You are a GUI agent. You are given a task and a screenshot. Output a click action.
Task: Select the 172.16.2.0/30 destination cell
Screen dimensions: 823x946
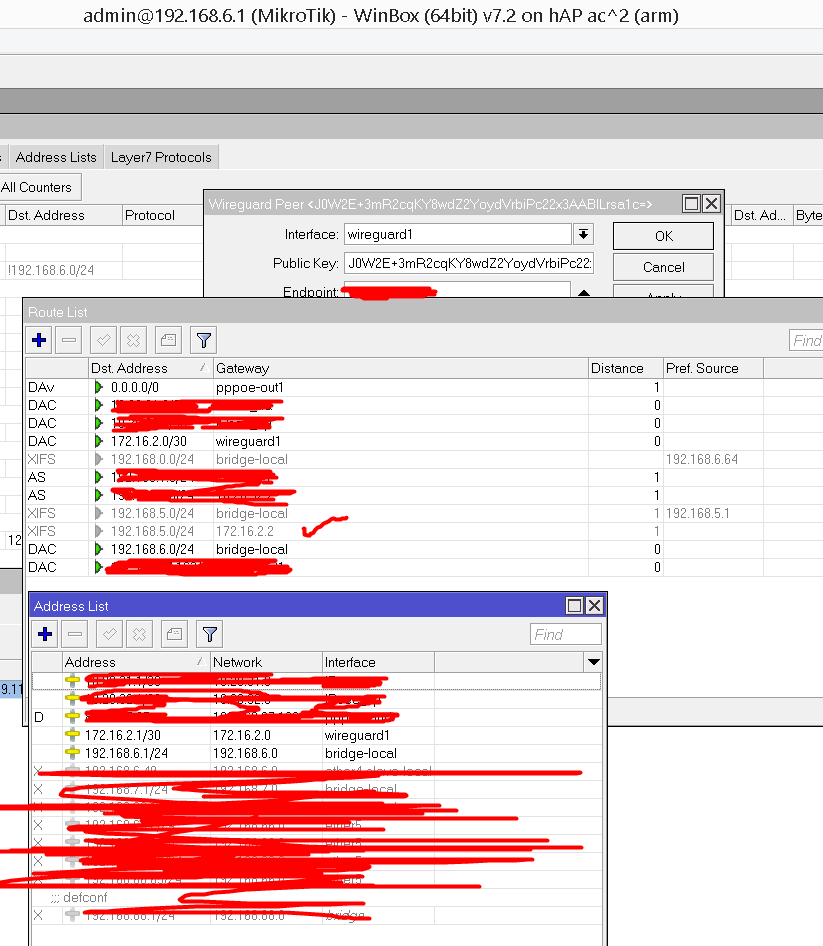[x=148, y=441]
